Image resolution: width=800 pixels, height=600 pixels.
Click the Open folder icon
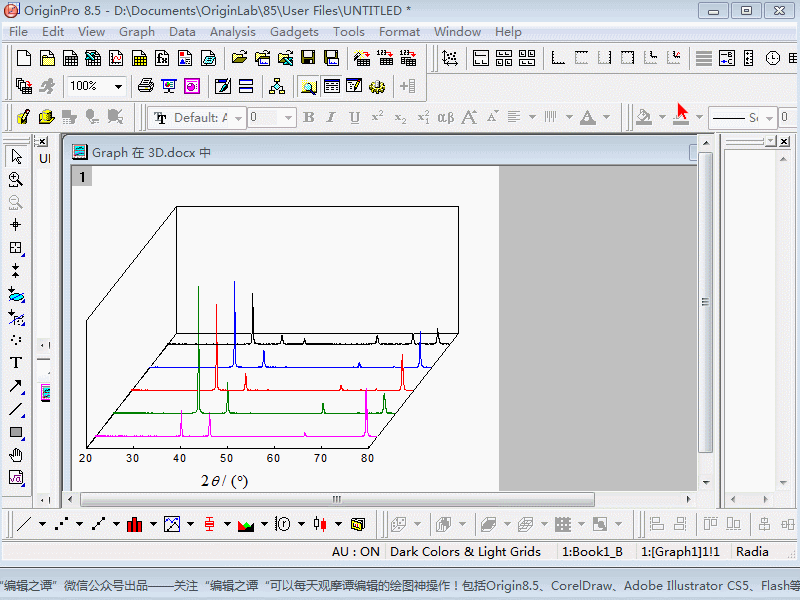(x=239, y=58)
